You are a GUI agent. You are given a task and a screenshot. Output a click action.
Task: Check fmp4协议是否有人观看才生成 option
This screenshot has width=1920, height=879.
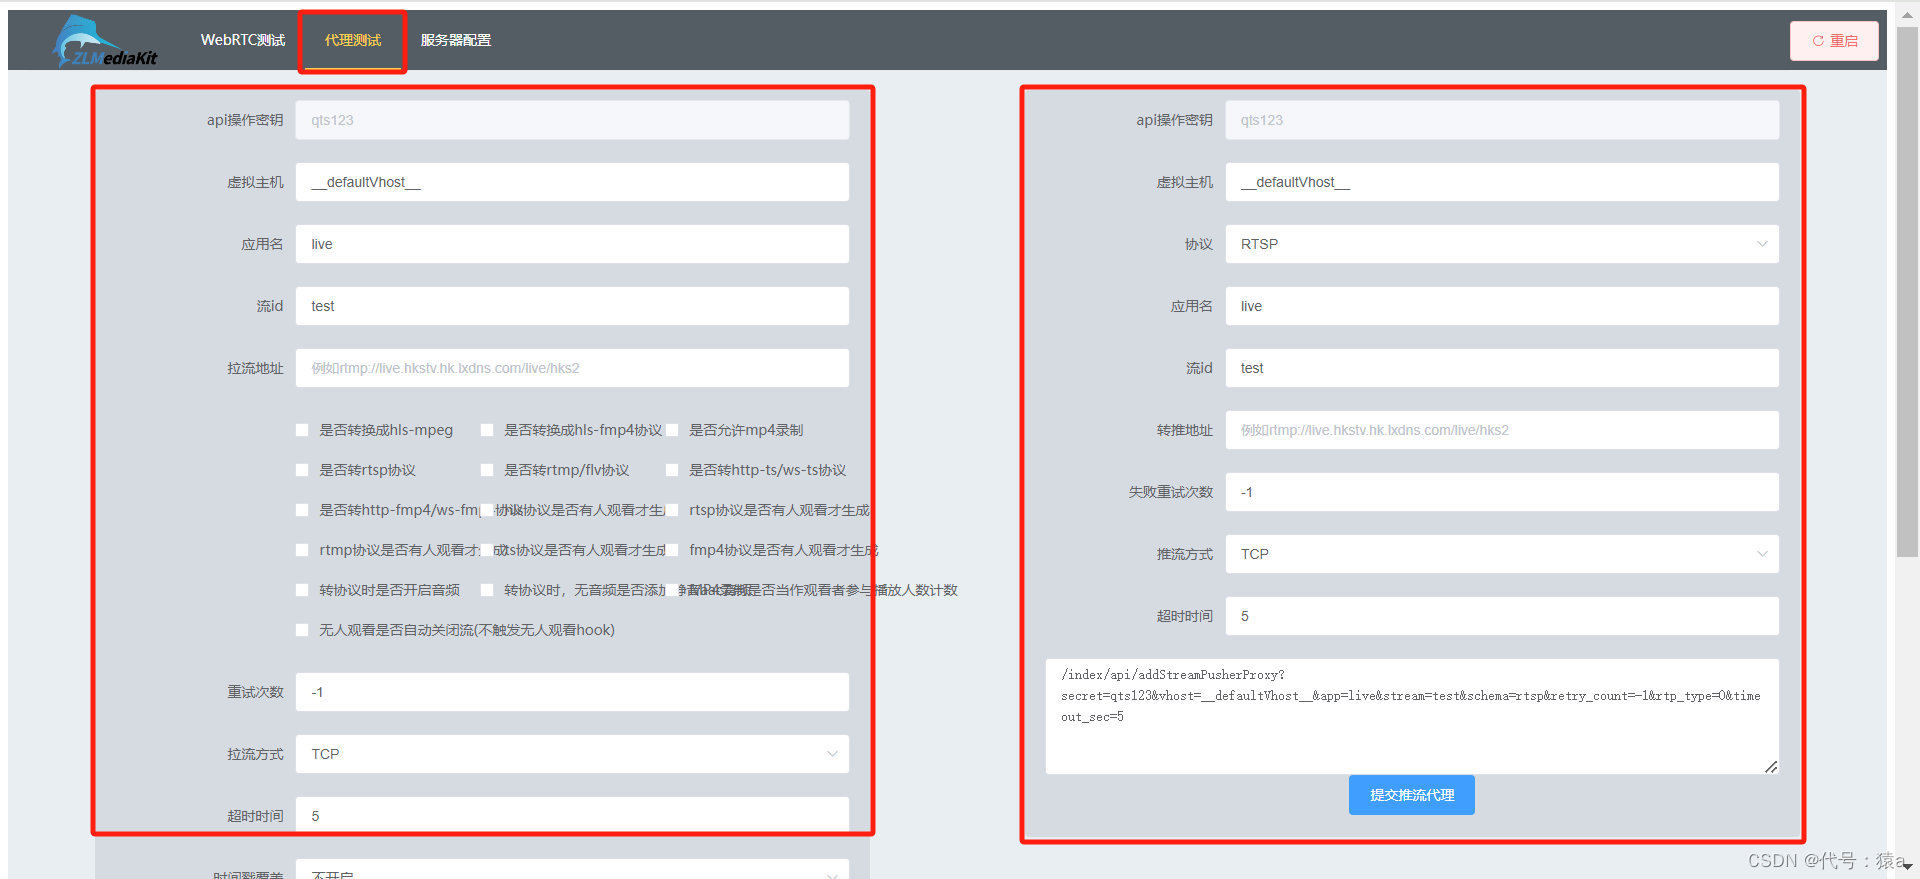672,550
